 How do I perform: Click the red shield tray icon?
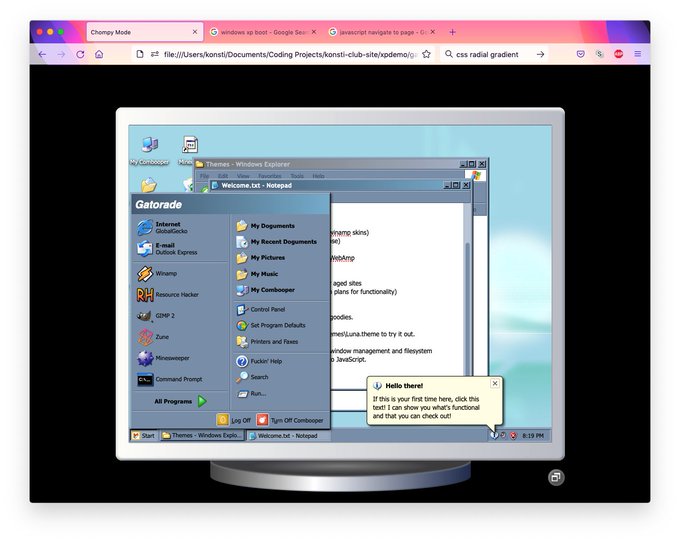point(513,436)
